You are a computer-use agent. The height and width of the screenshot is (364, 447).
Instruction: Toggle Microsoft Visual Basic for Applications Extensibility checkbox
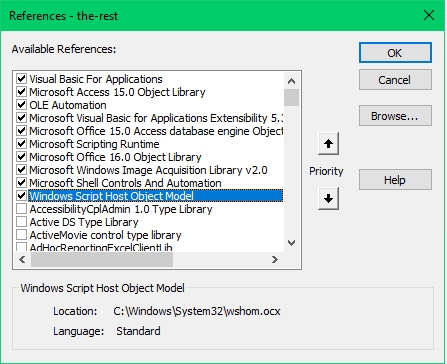22,118
